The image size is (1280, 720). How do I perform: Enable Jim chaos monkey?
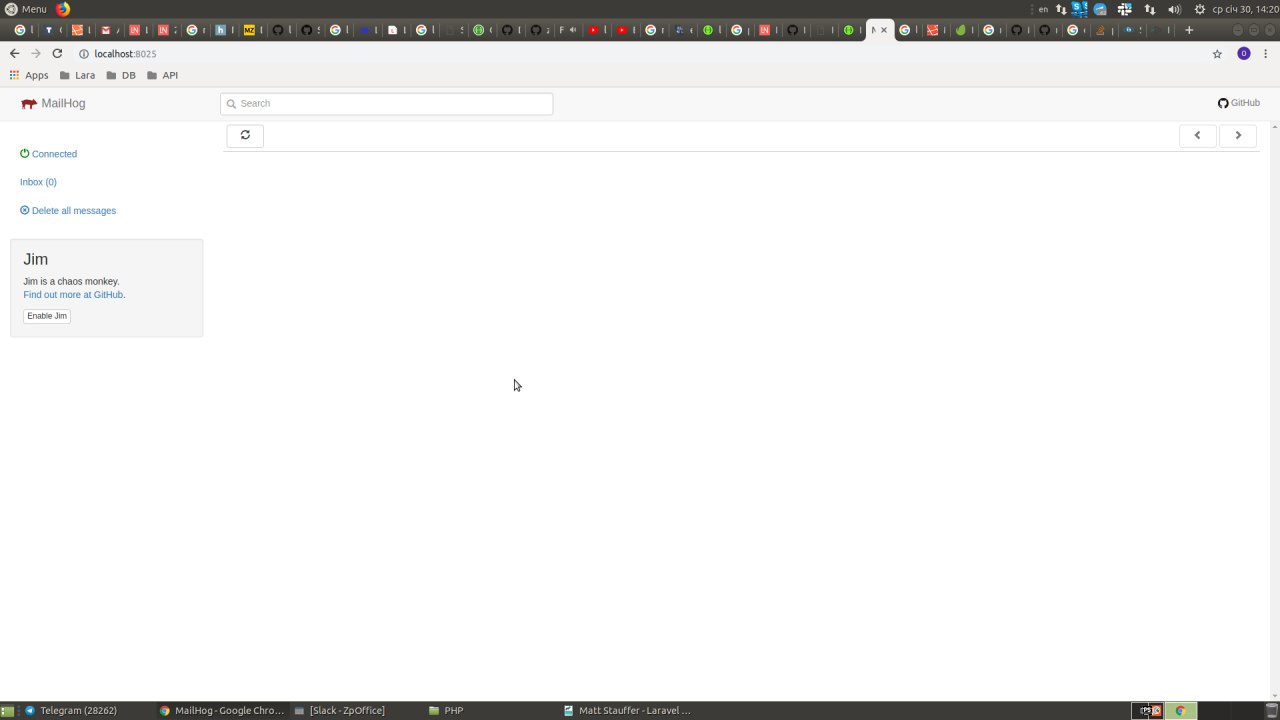coord(47,316)
